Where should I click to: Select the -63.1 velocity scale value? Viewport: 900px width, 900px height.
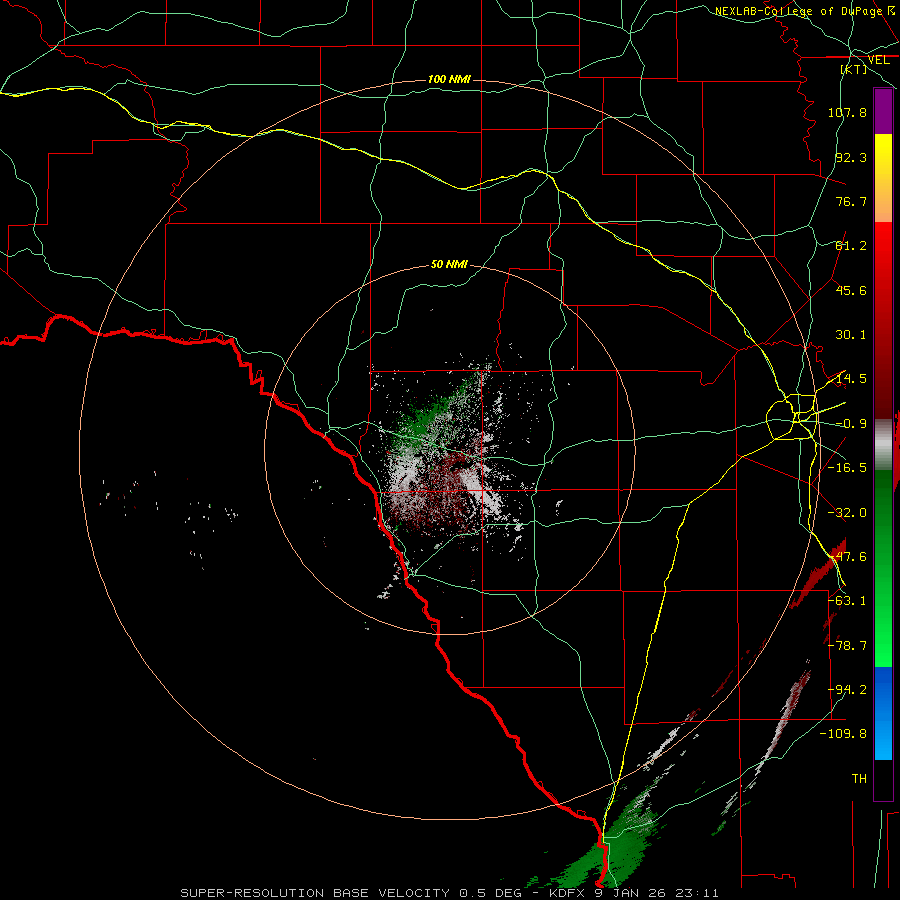[x=847, y=601]
